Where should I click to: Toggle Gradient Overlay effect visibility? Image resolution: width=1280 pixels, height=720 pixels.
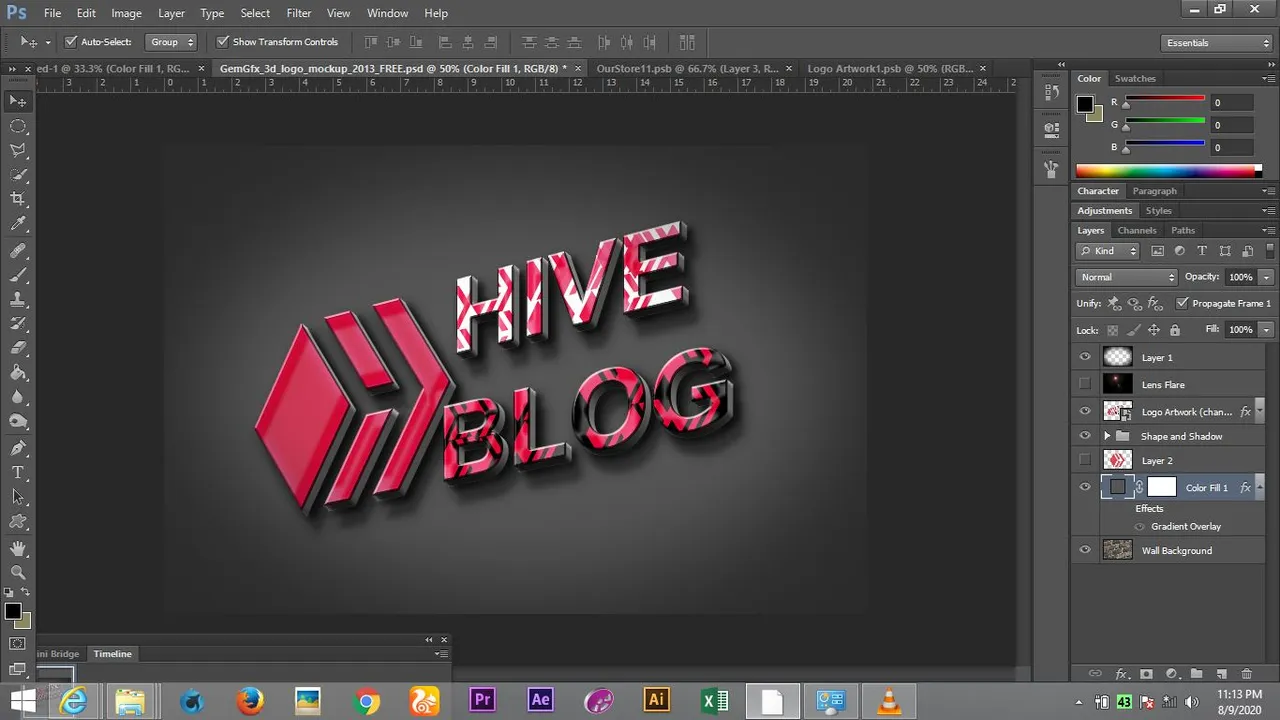click(x=1140, y=526)
